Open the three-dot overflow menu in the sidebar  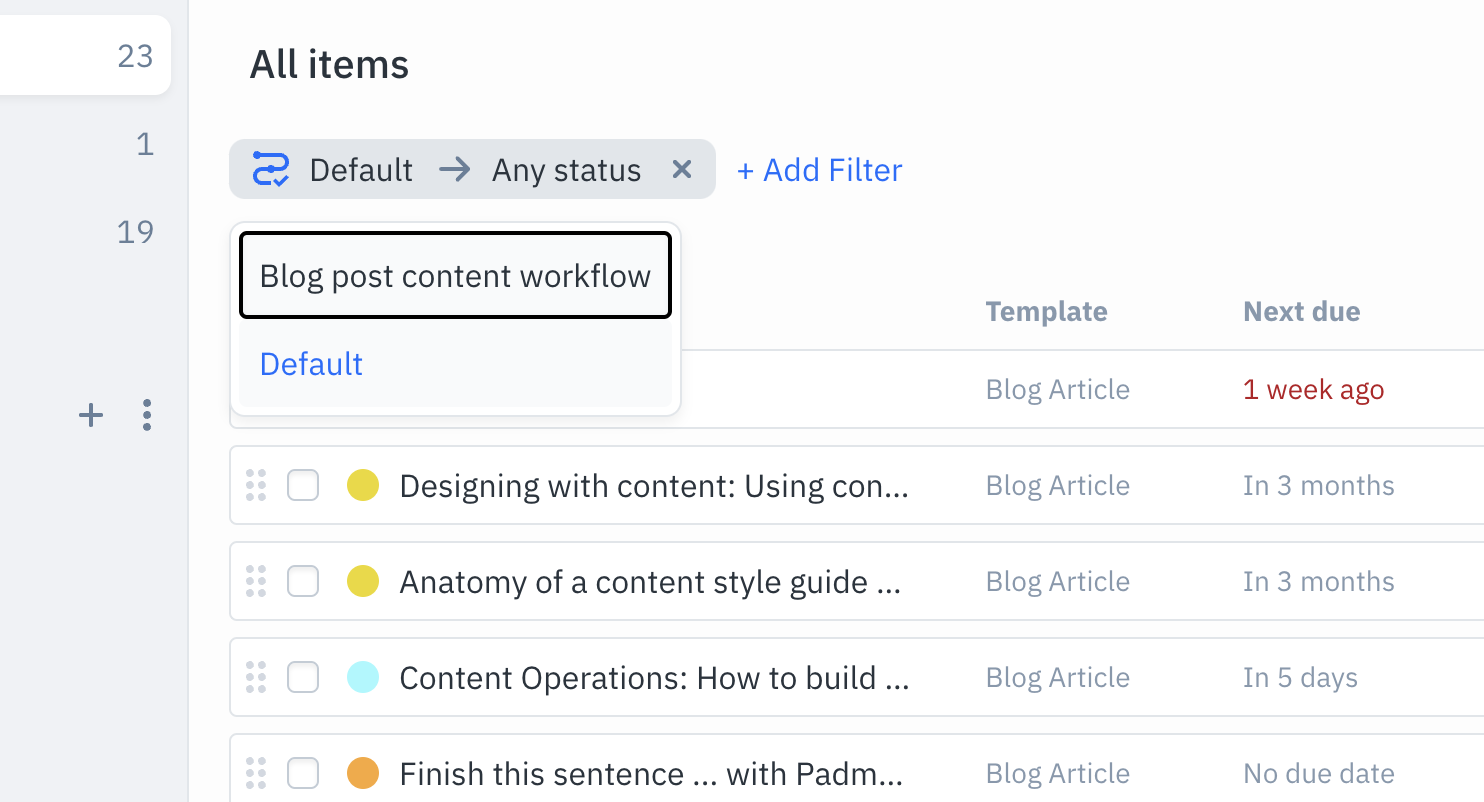point(146,415)
